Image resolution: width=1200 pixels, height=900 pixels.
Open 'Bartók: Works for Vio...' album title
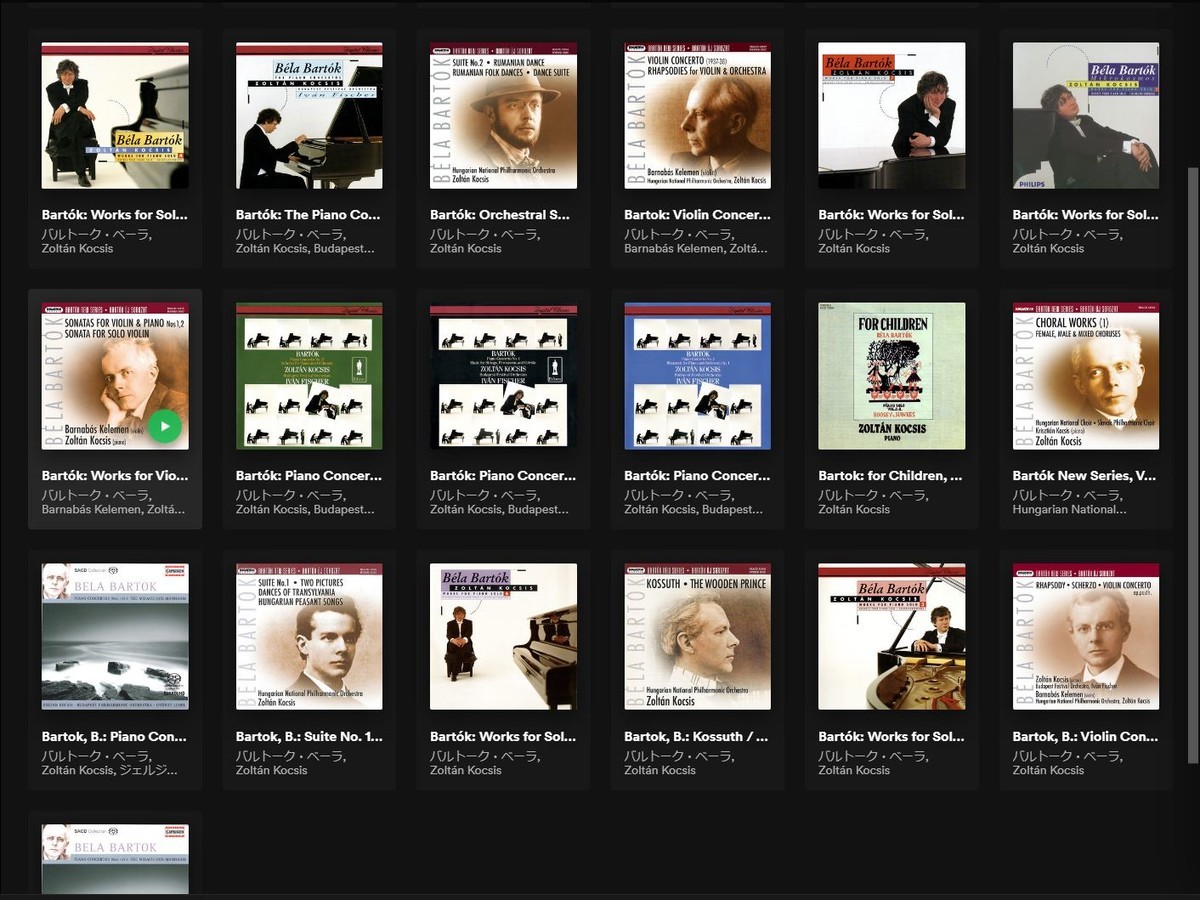tap(115, 475)
